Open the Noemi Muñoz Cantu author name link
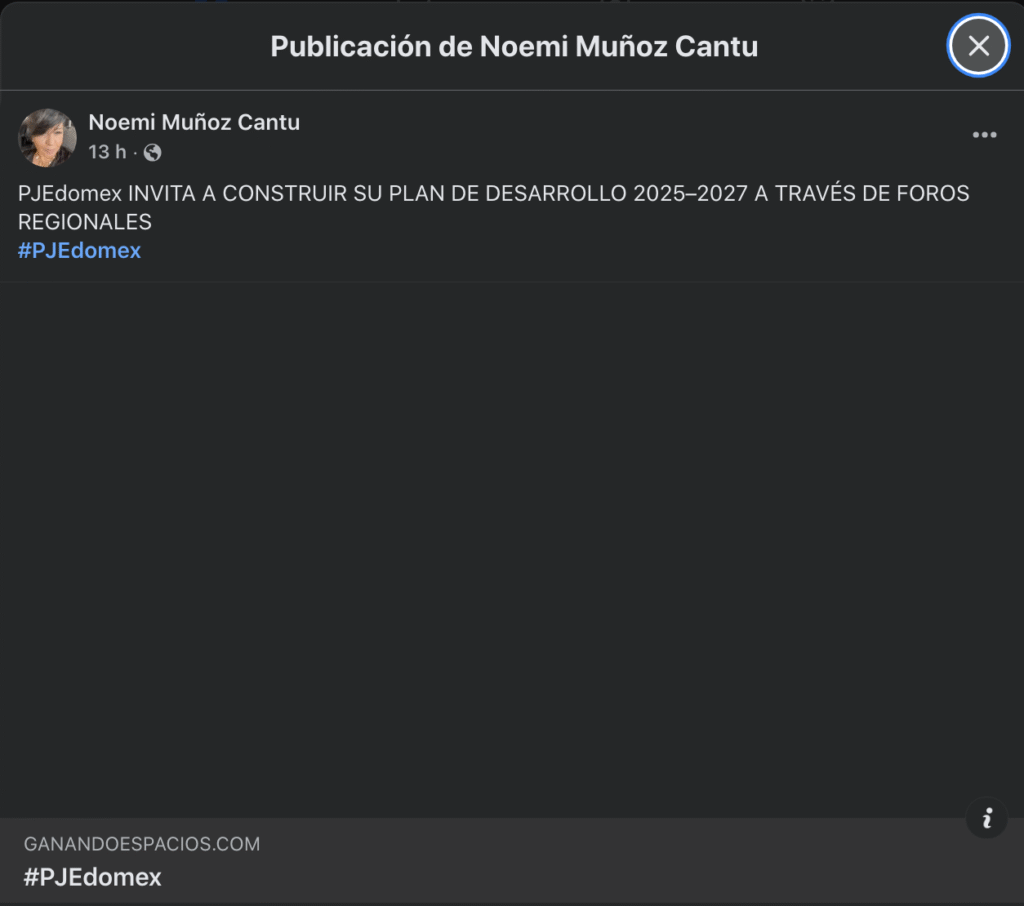 coord(194,122)
